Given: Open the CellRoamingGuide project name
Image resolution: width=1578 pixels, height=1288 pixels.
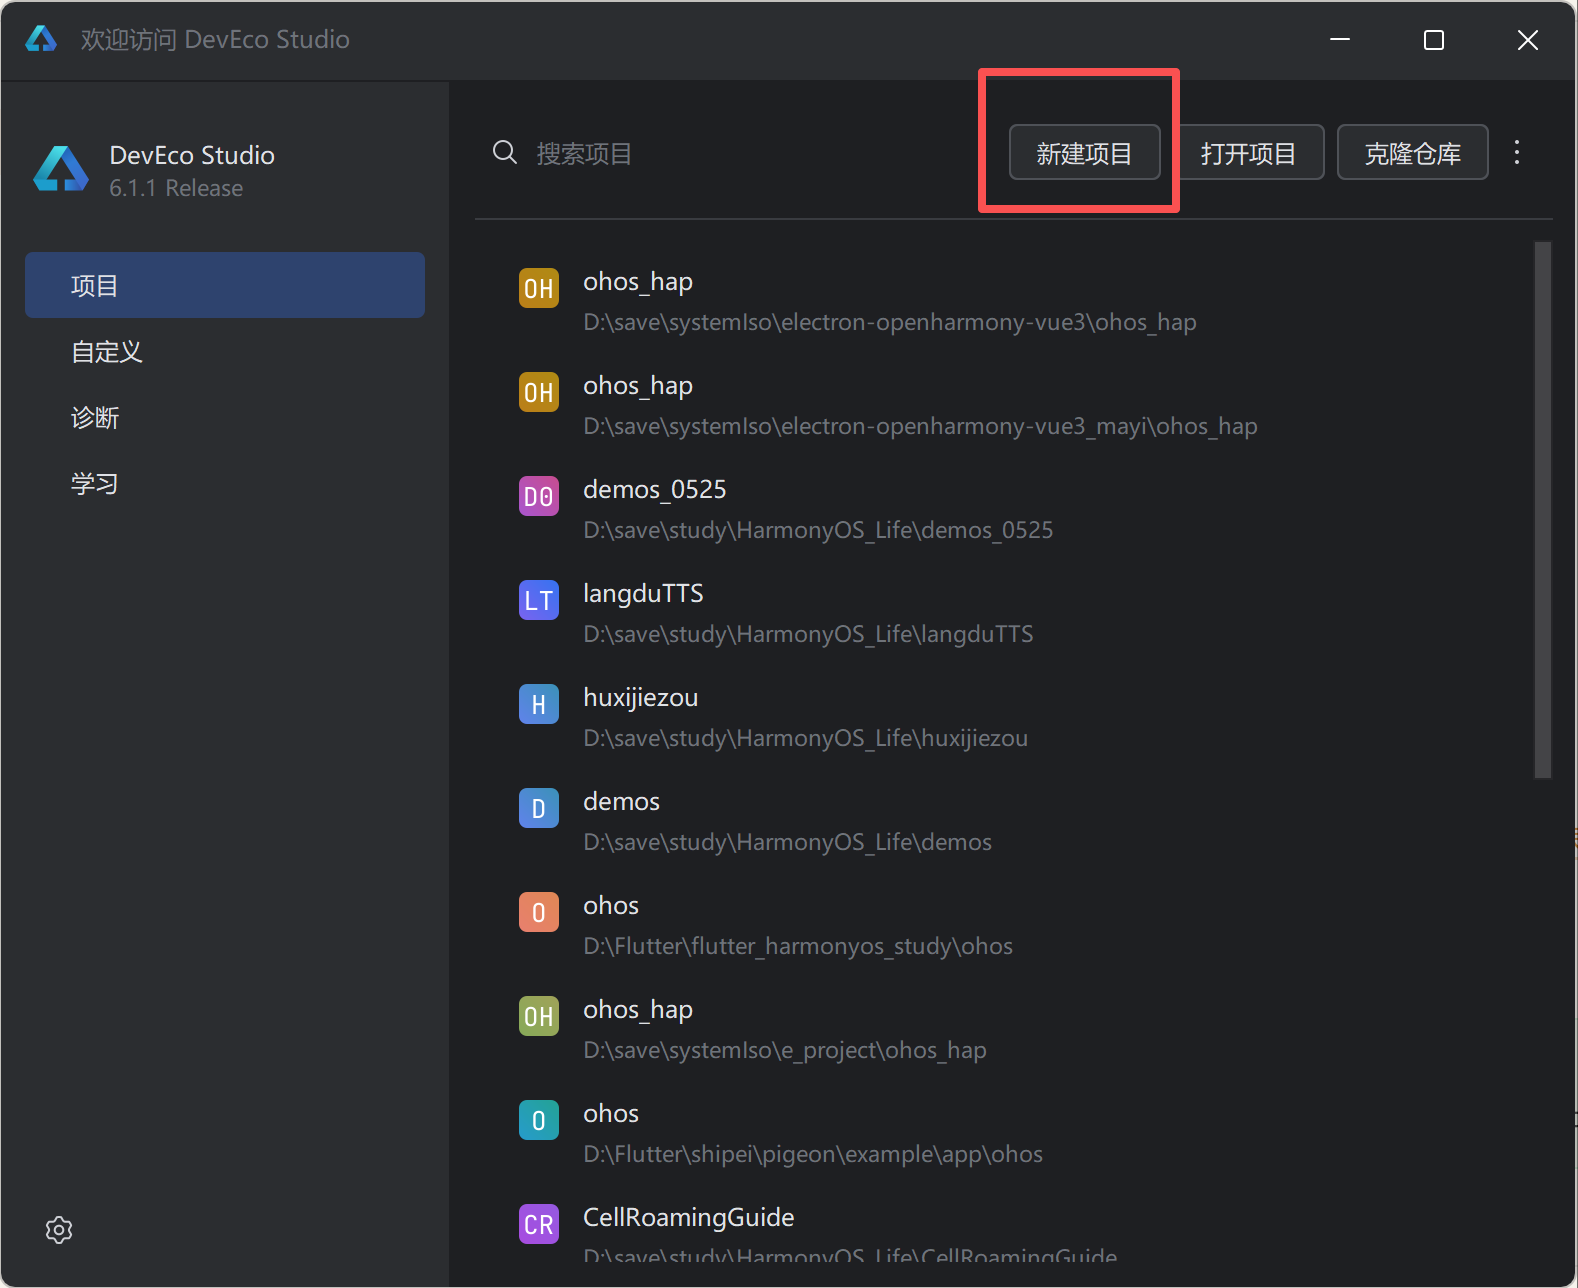Looking at the screenshot, I should pos(689,1218).
